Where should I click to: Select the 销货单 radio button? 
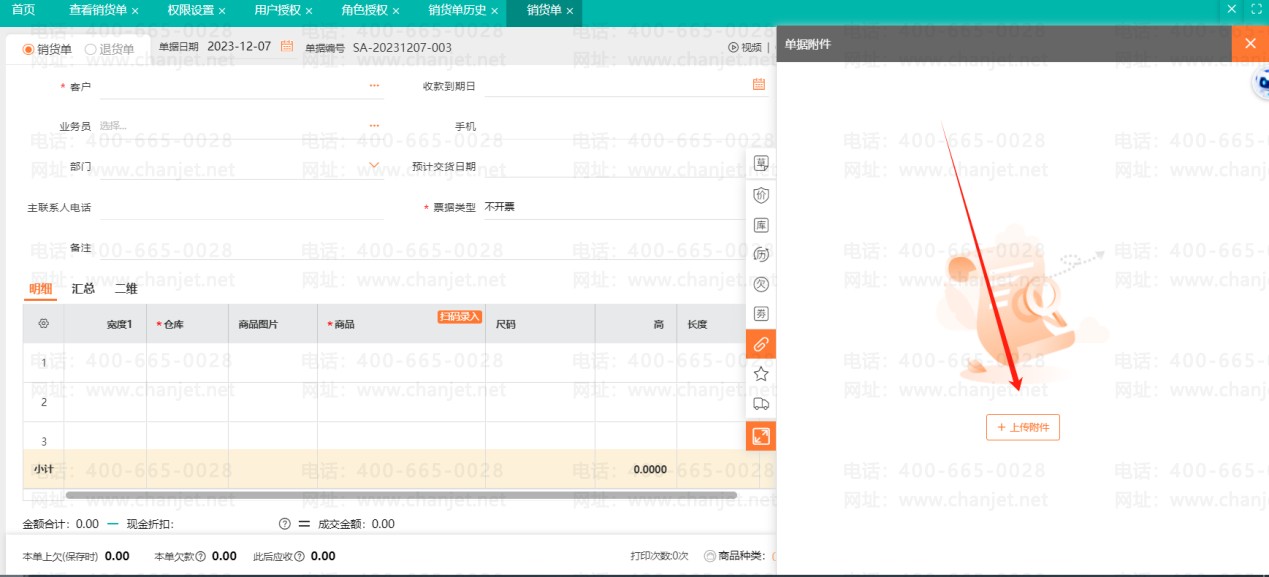(x=29, y=49)
